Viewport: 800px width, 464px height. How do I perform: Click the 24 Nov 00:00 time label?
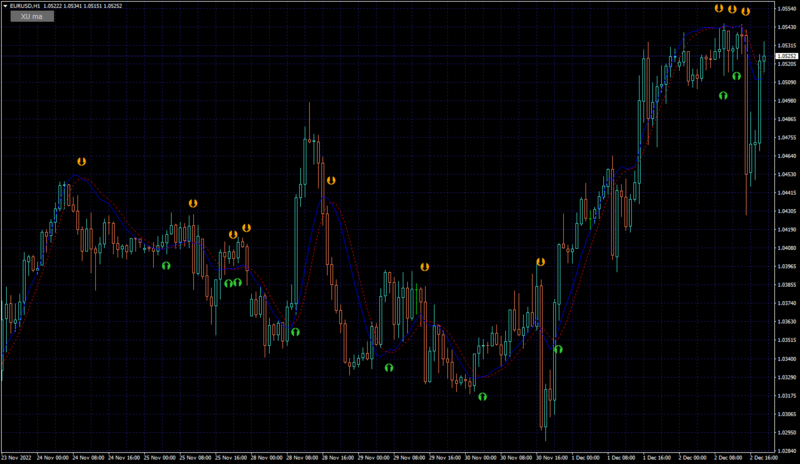tap(53, 458)
